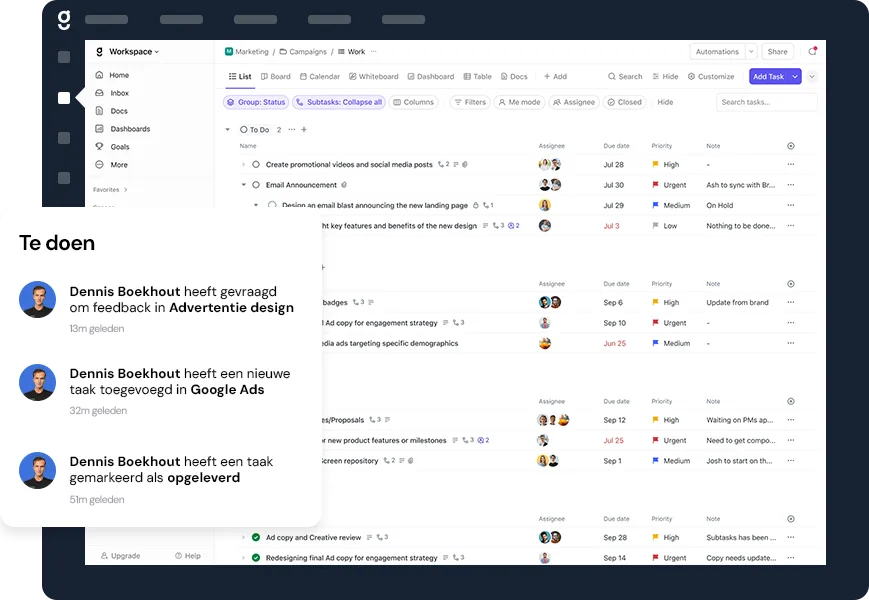This screenshot has height=600, width=869.
Task: Toggle status of 'Redesigning final Ad copy' task
Action: click(256, 558)
